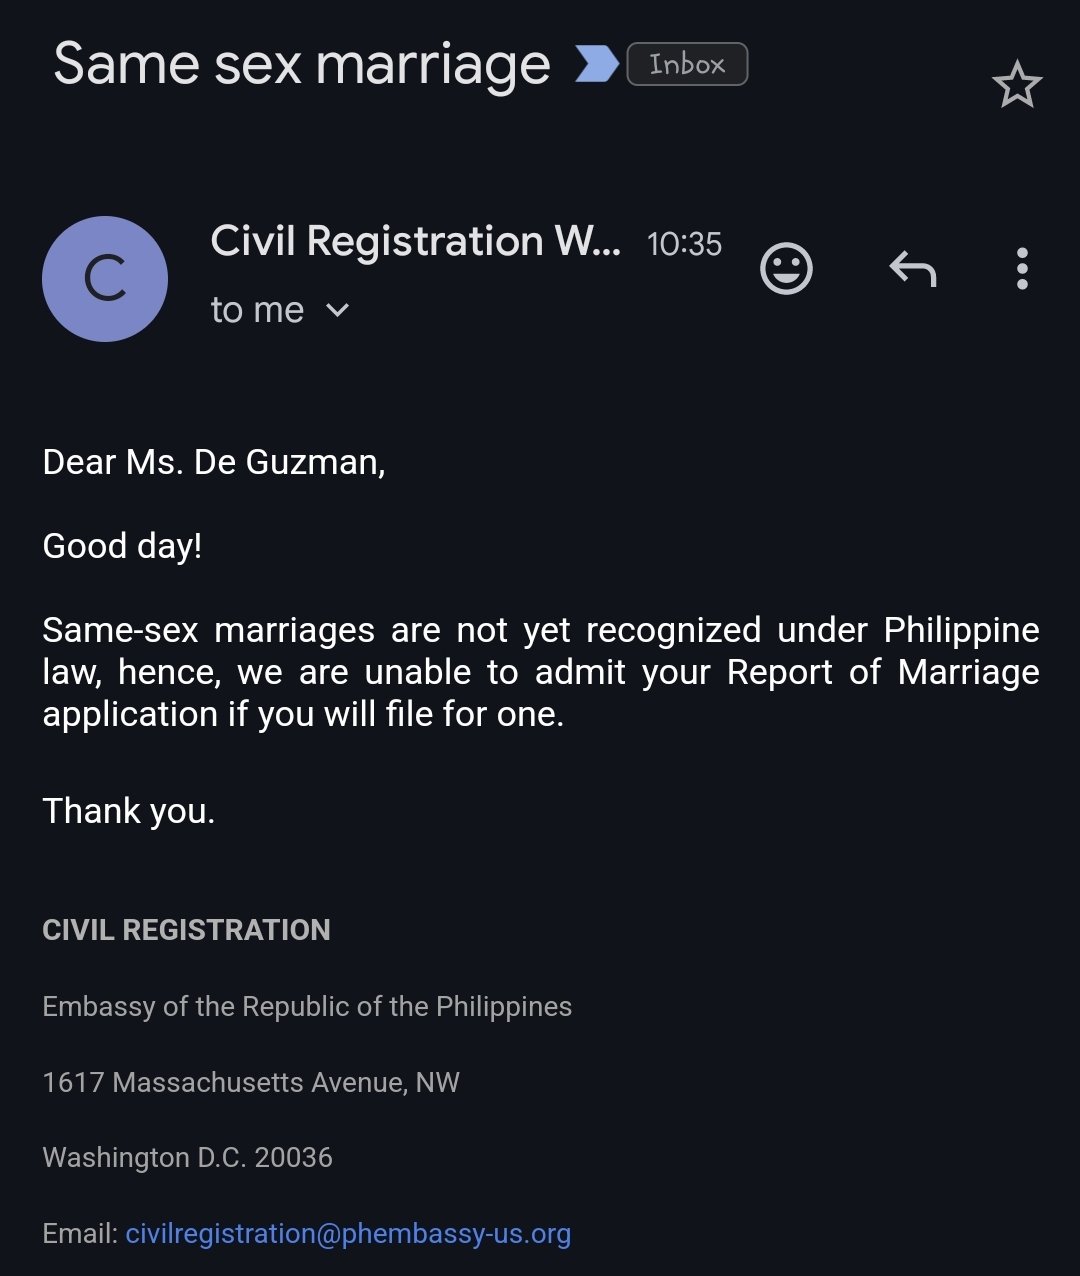Tap the Inbox label chip
Image resolution: width=1080 pixels, height=1276 pixels.
pos(687,64)
